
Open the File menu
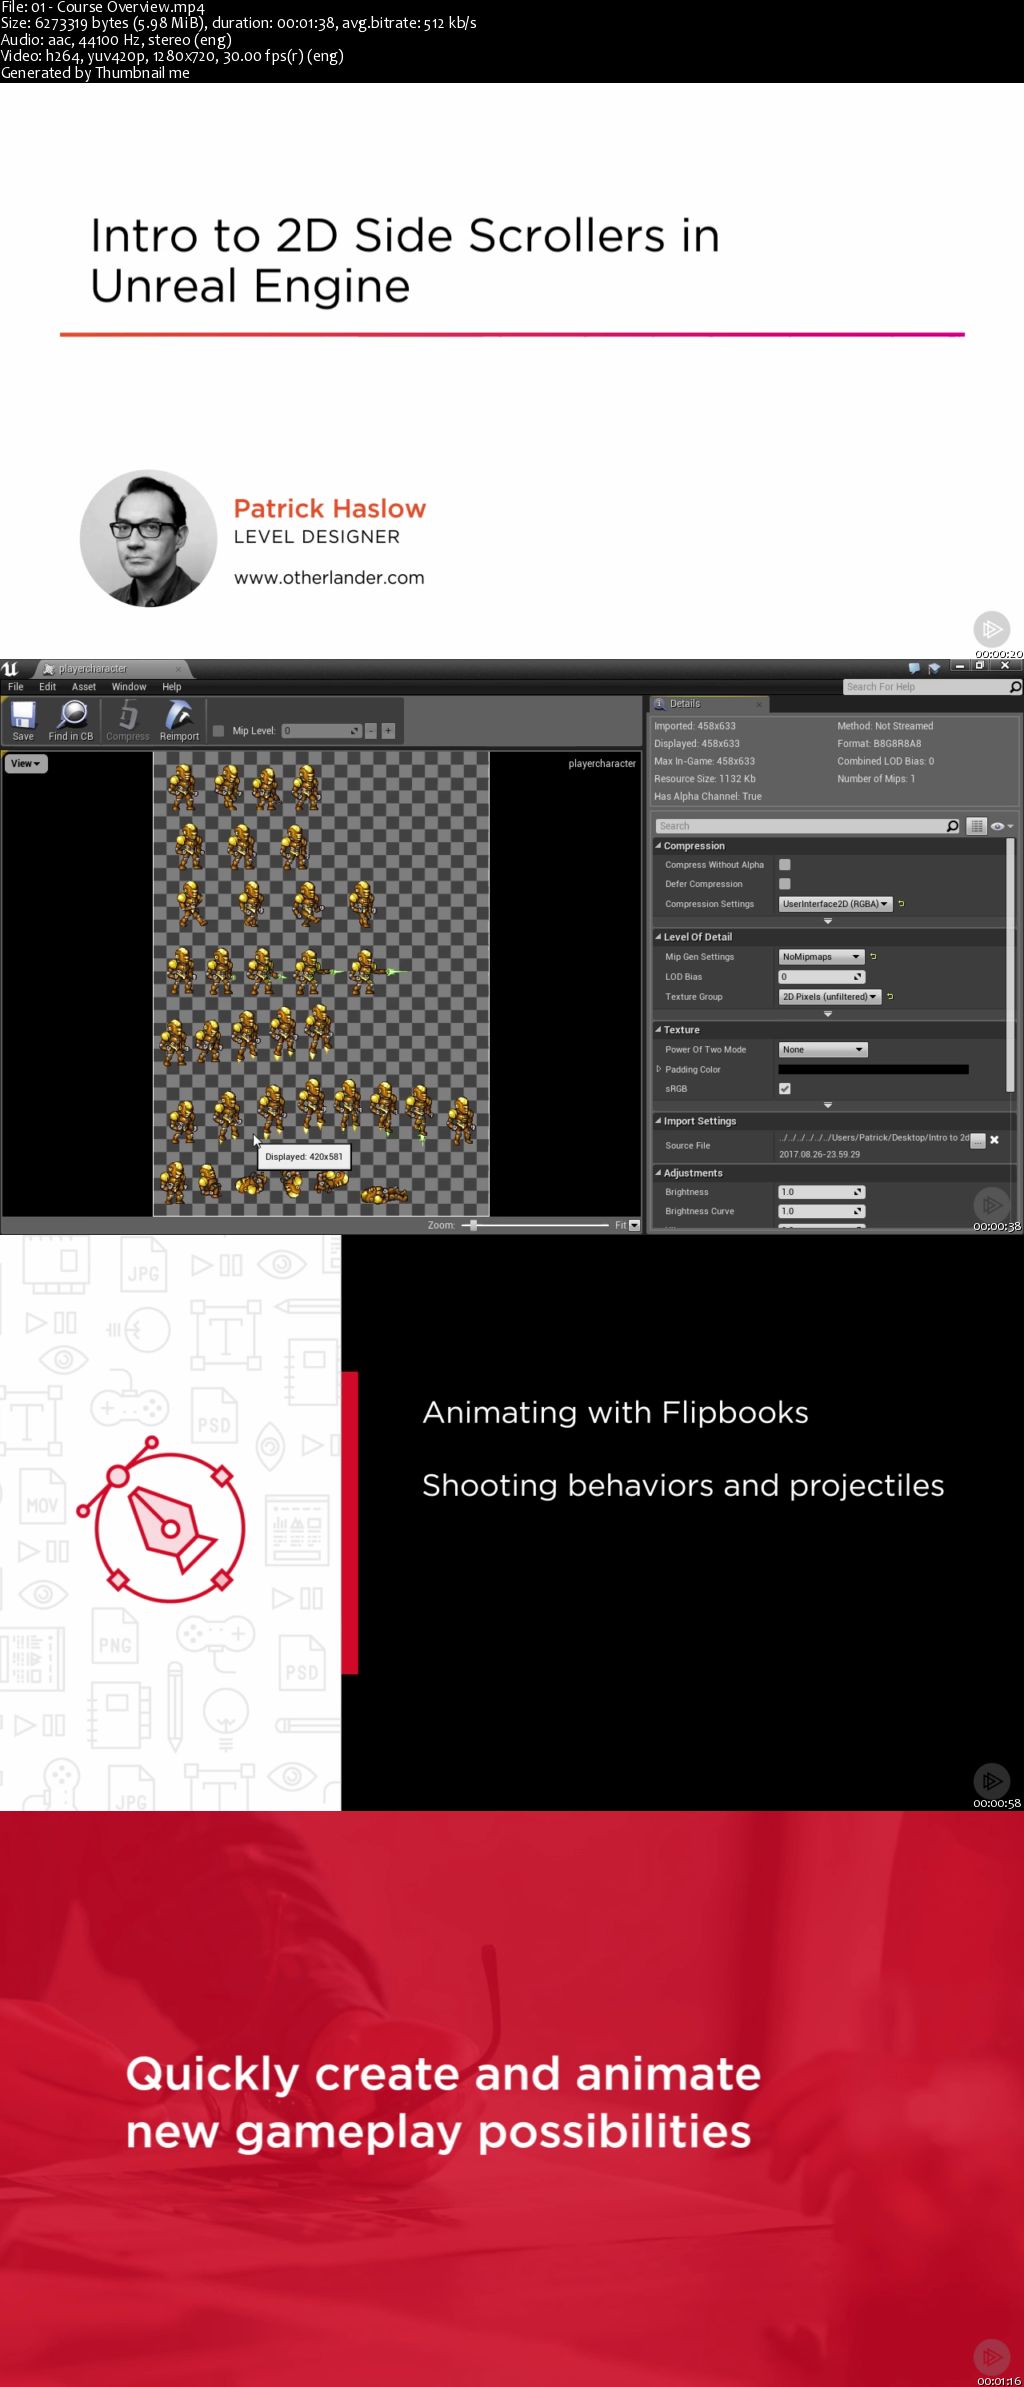click(16, 687)
